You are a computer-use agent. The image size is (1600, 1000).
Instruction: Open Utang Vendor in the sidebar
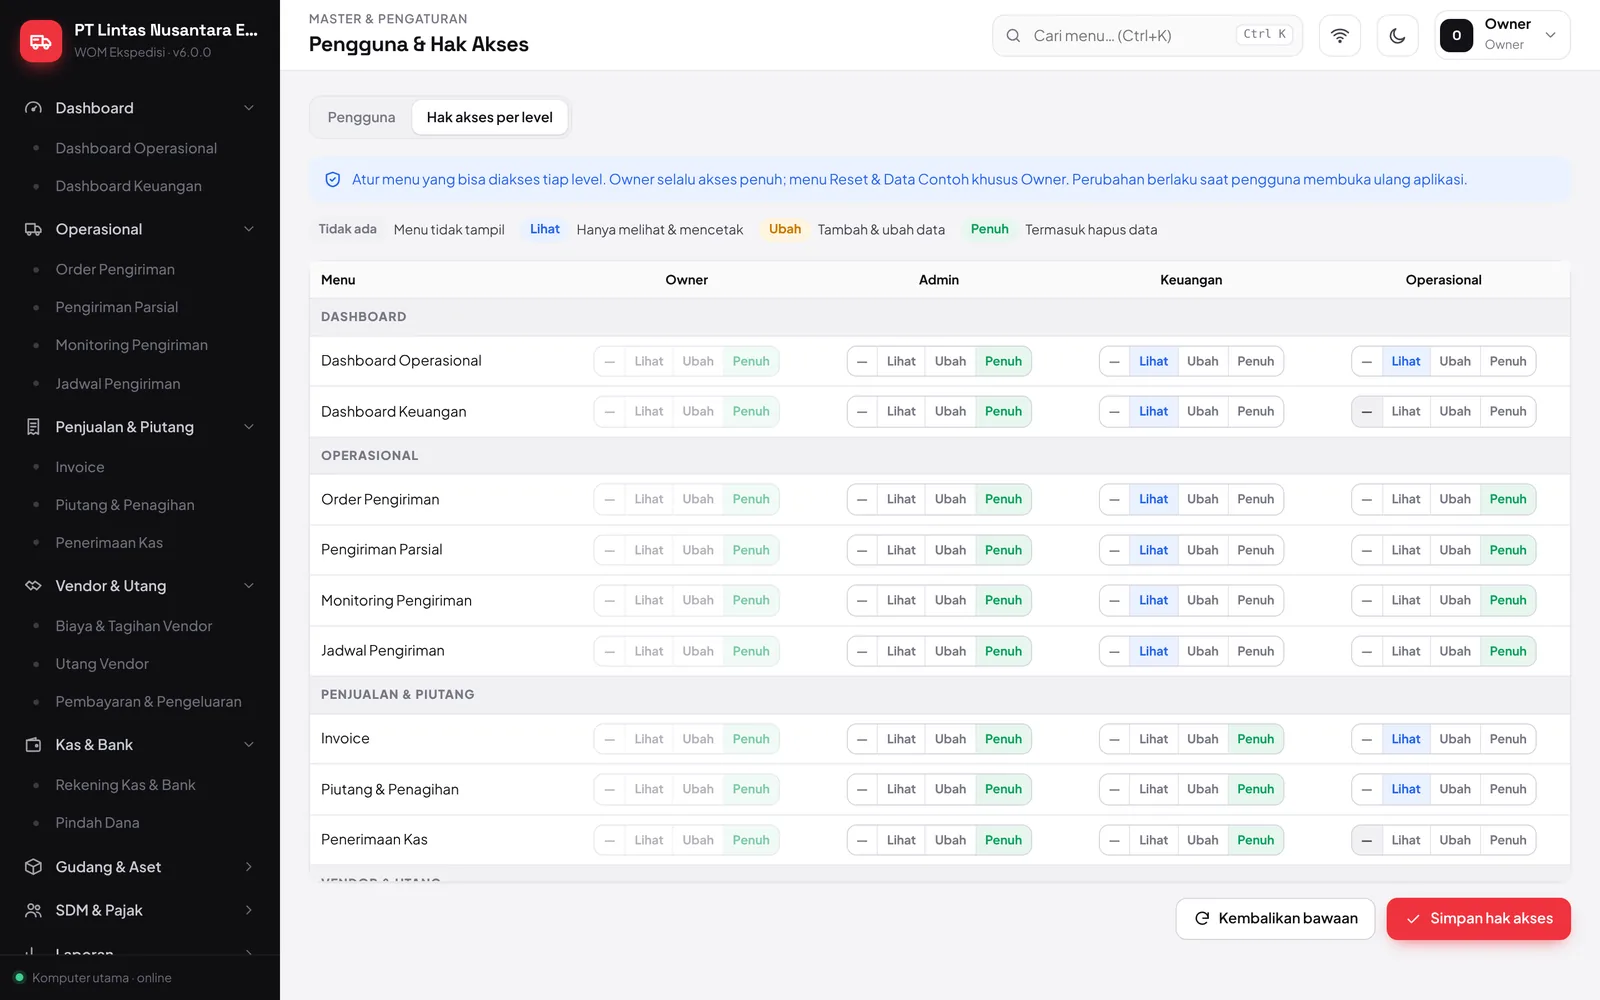pyautogui.click(x=102, y=664)
